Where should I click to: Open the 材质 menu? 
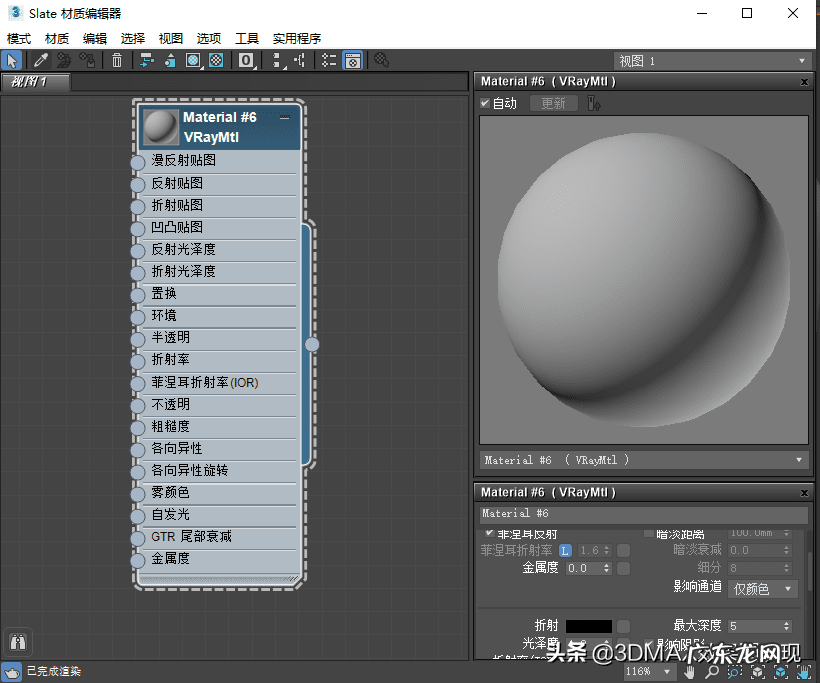(57, 38)
